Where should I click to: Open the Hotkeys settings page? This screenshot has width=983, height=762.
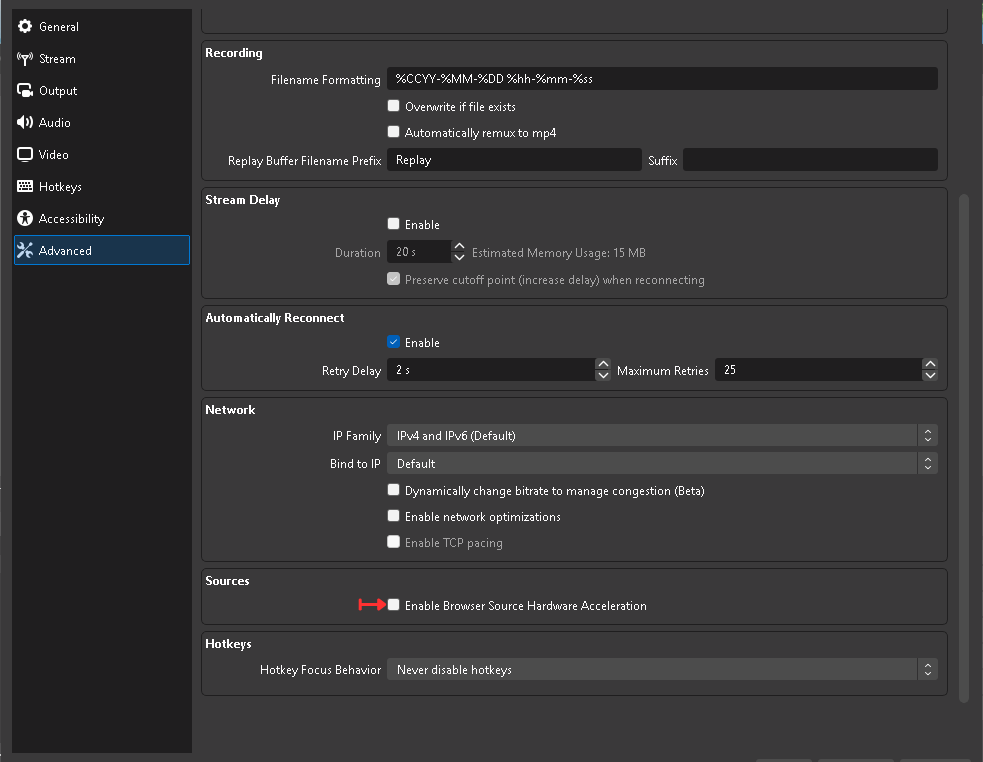pos(102,186)
